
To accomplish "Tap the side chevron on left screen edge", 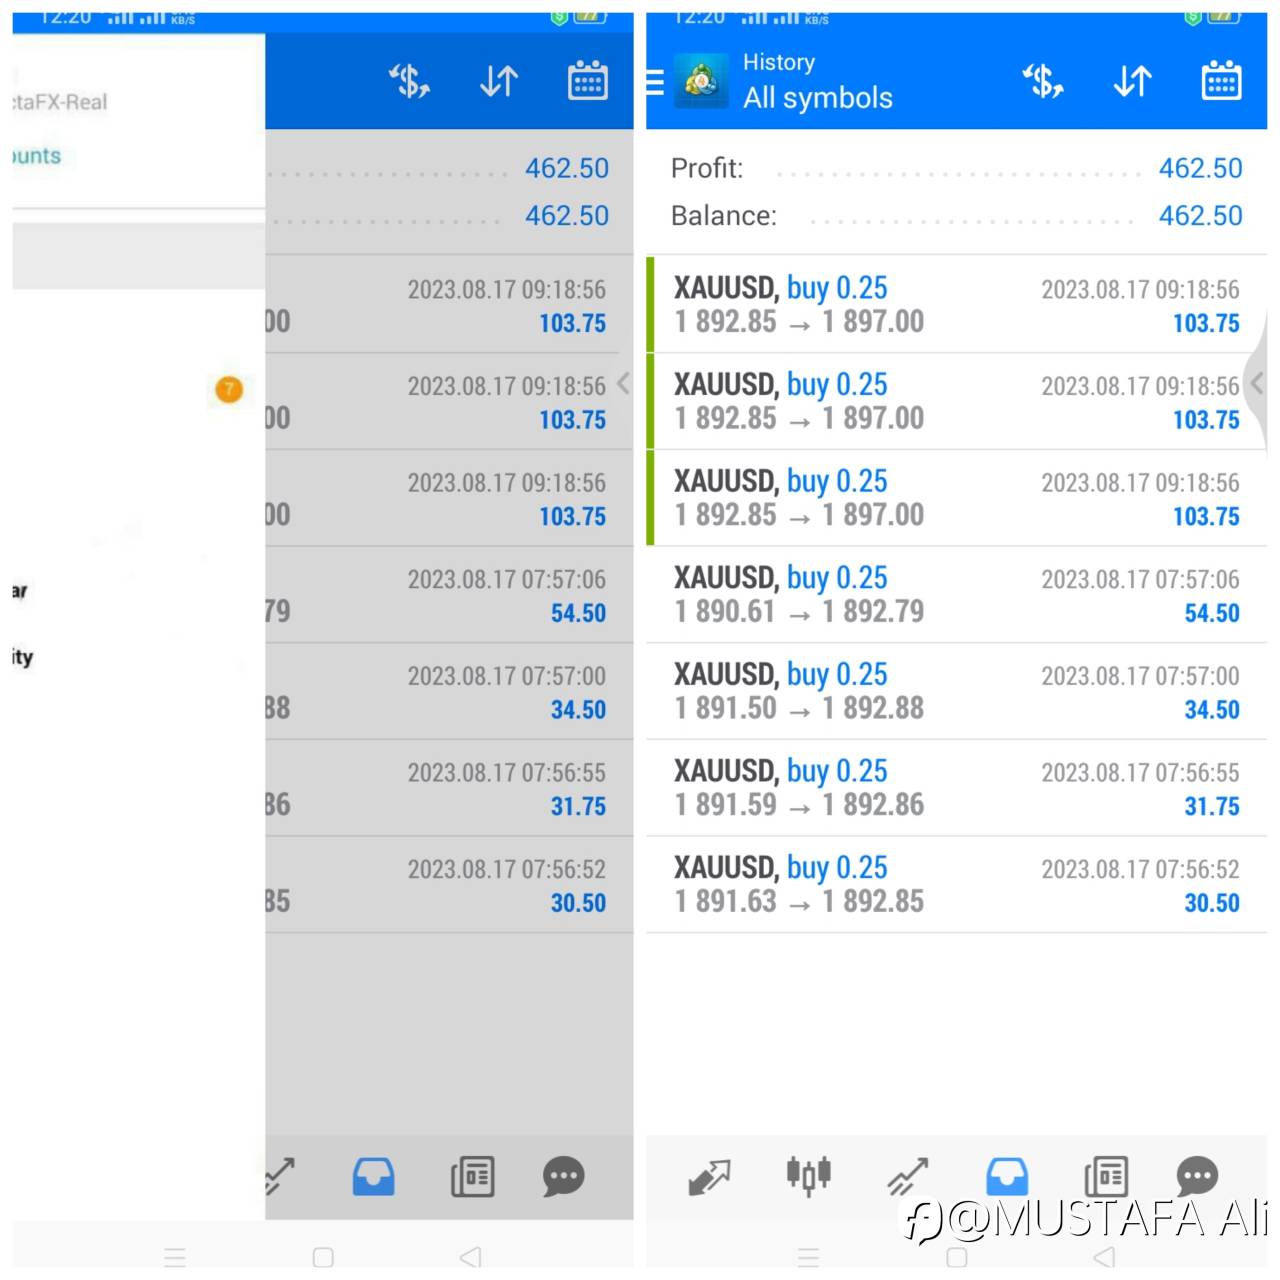I will click(x=623, y=383).
